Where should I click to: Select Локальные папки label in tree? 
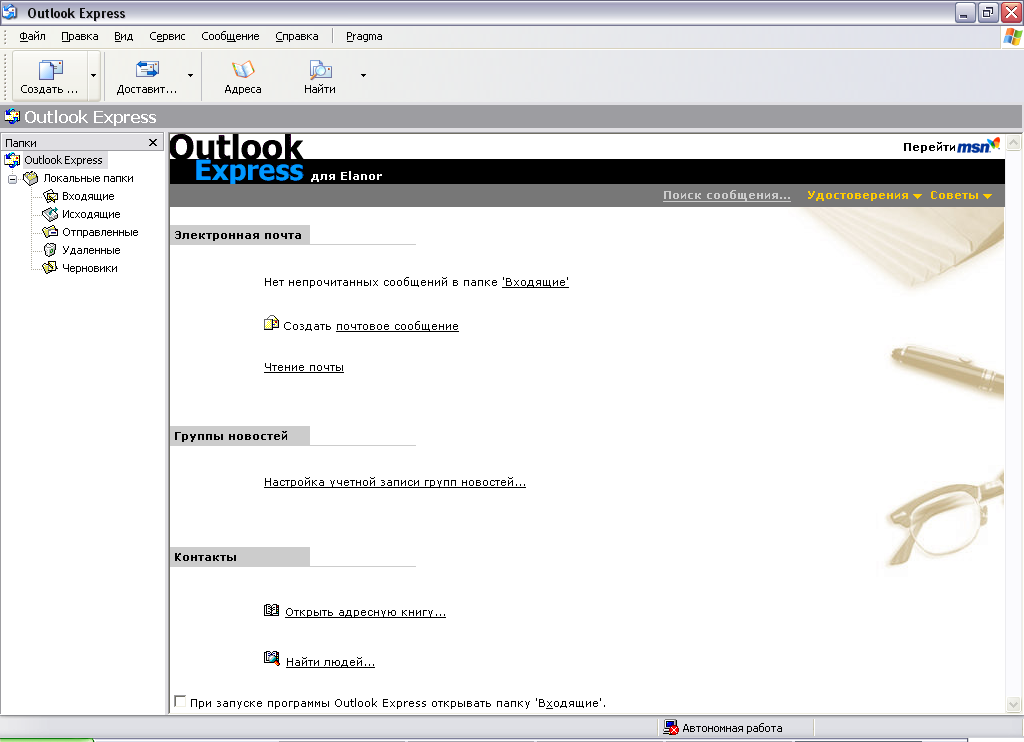(88, 178)
